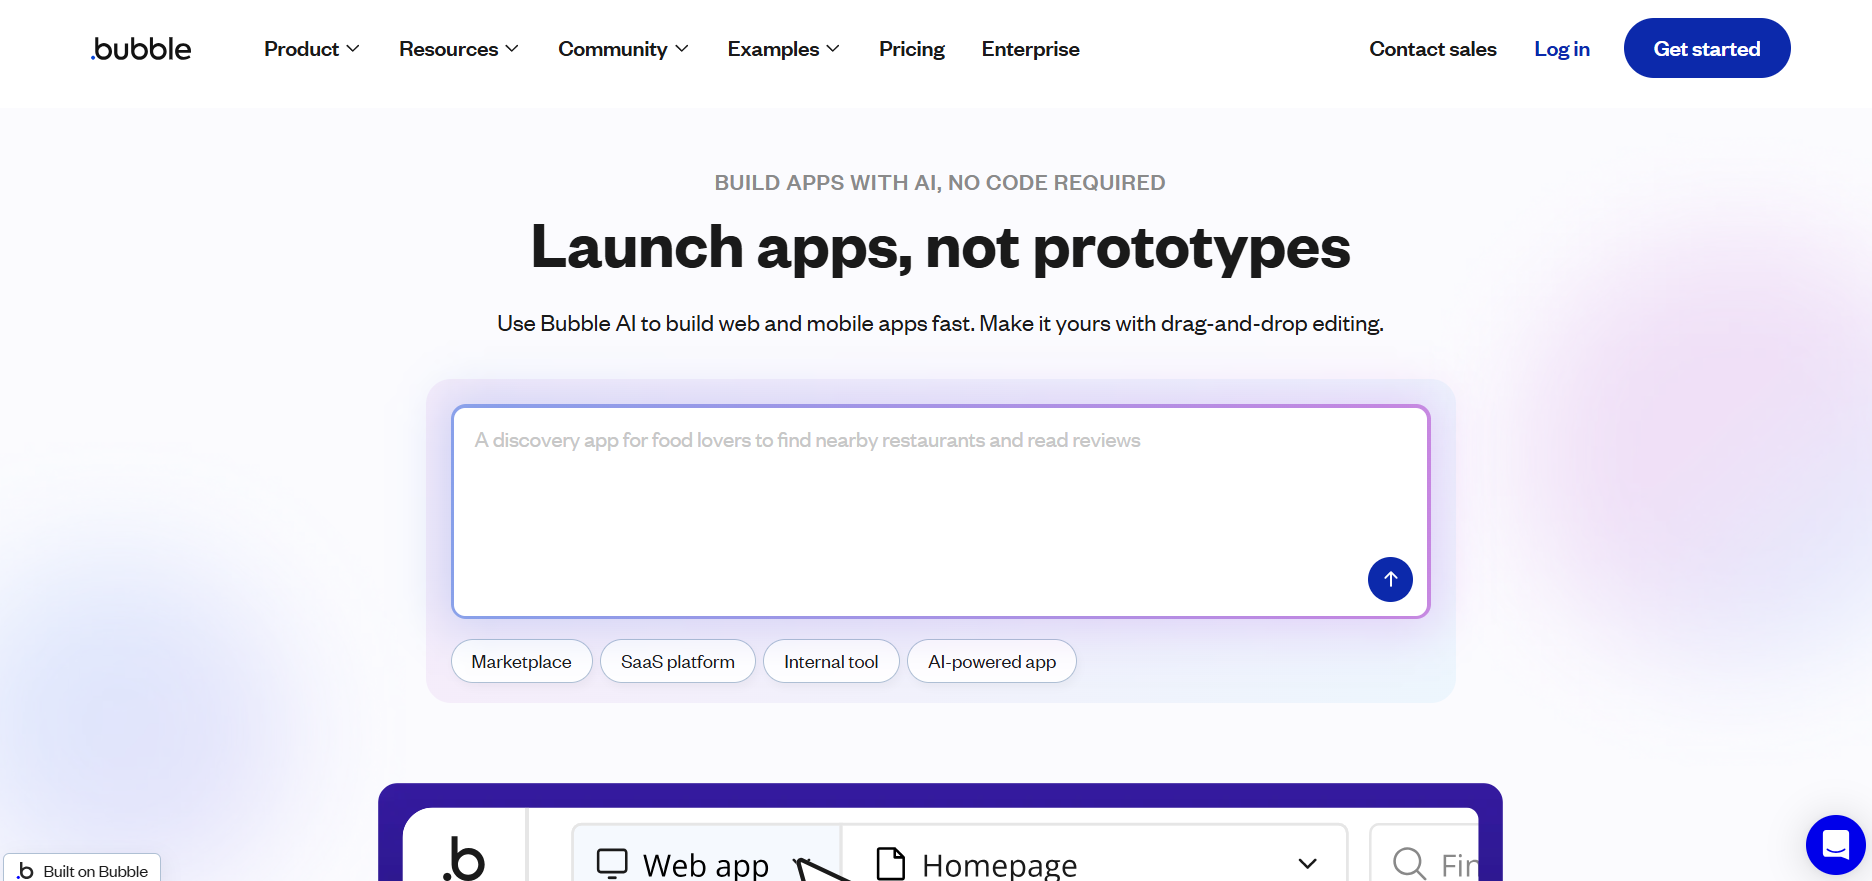Viewport: 1872px width, 881px height.
Task: Submit prompt with blue arrow button
Action: coord(1389,579)
